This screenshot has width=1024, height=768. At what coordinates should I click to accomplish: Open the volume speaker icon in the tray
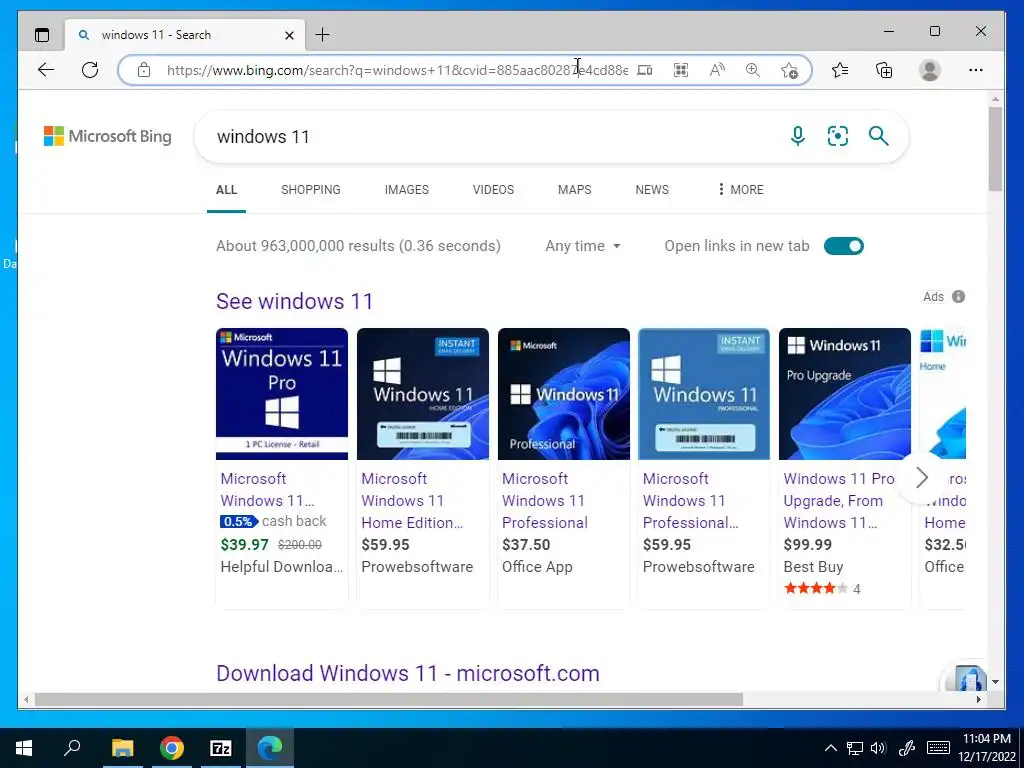click(878, 748)
